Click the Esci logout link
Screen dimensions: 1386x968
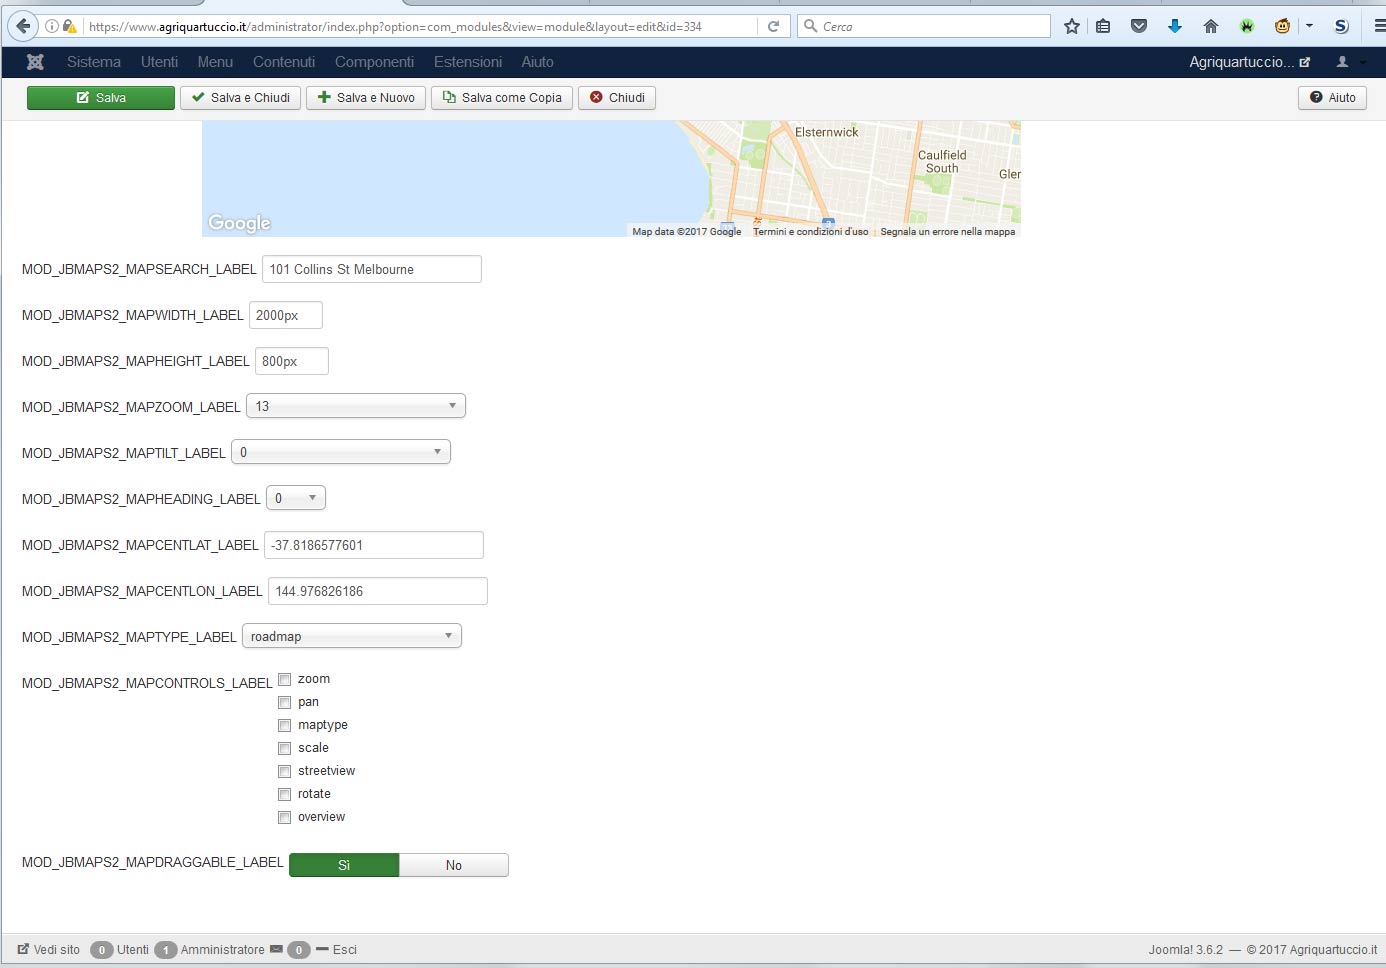tap(336, 950)
